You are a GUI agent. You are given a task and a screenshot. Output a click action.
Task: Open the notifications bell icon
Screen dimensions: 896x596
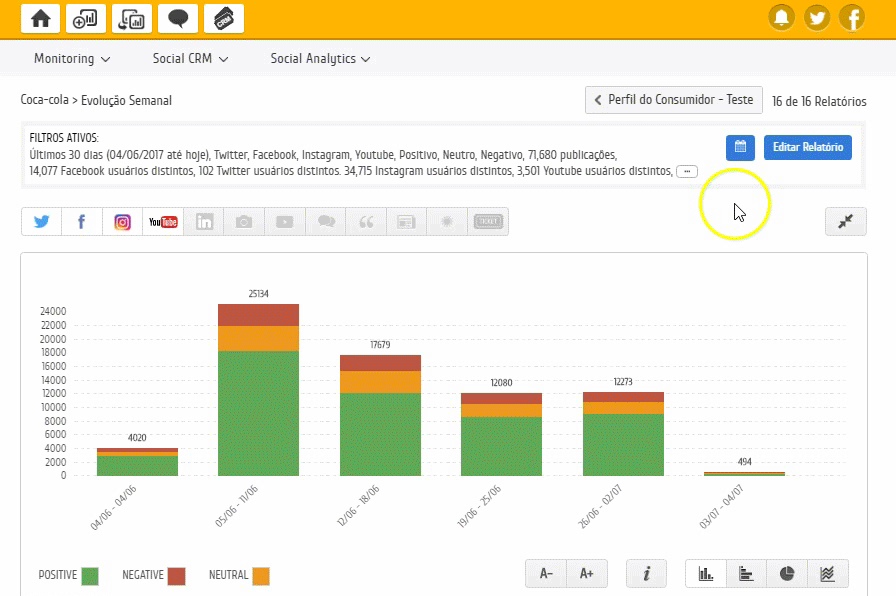coord(782,18)
